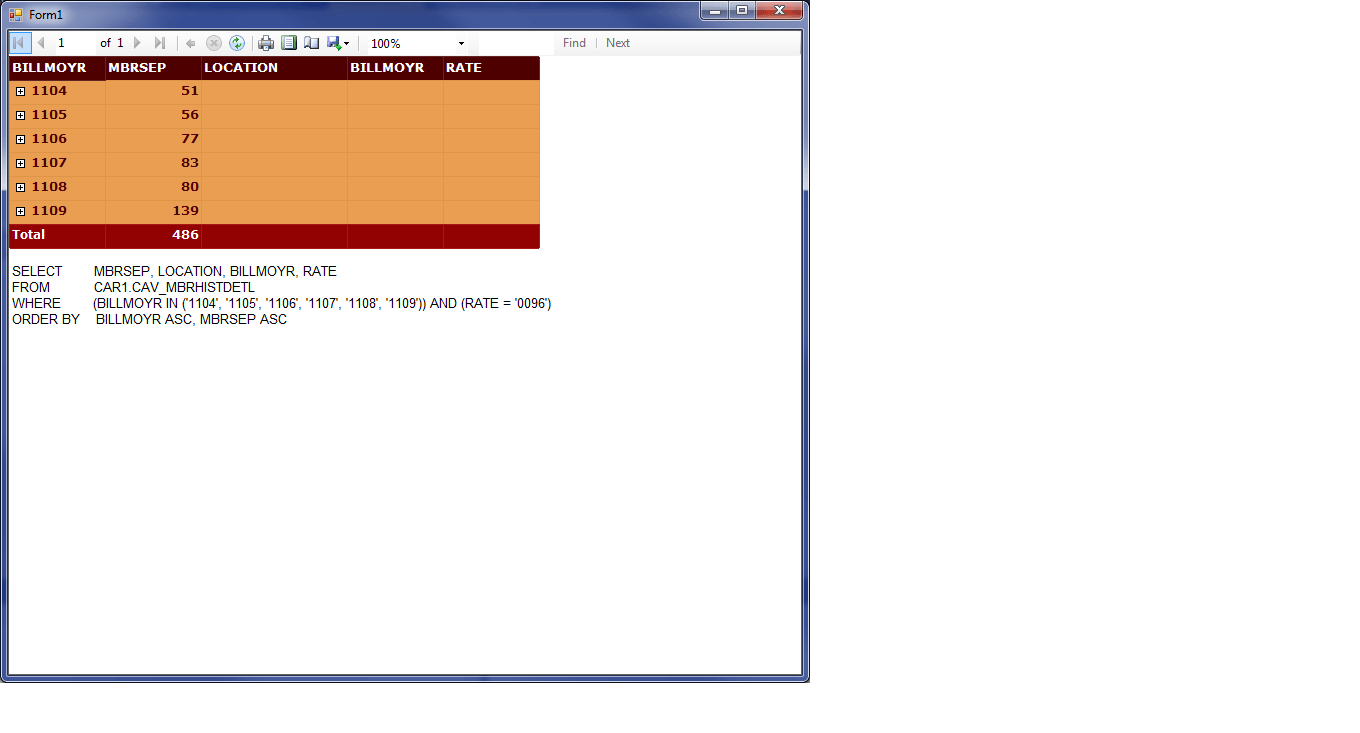
Task: Click the Find link
Action: click(x=574, y=43)
